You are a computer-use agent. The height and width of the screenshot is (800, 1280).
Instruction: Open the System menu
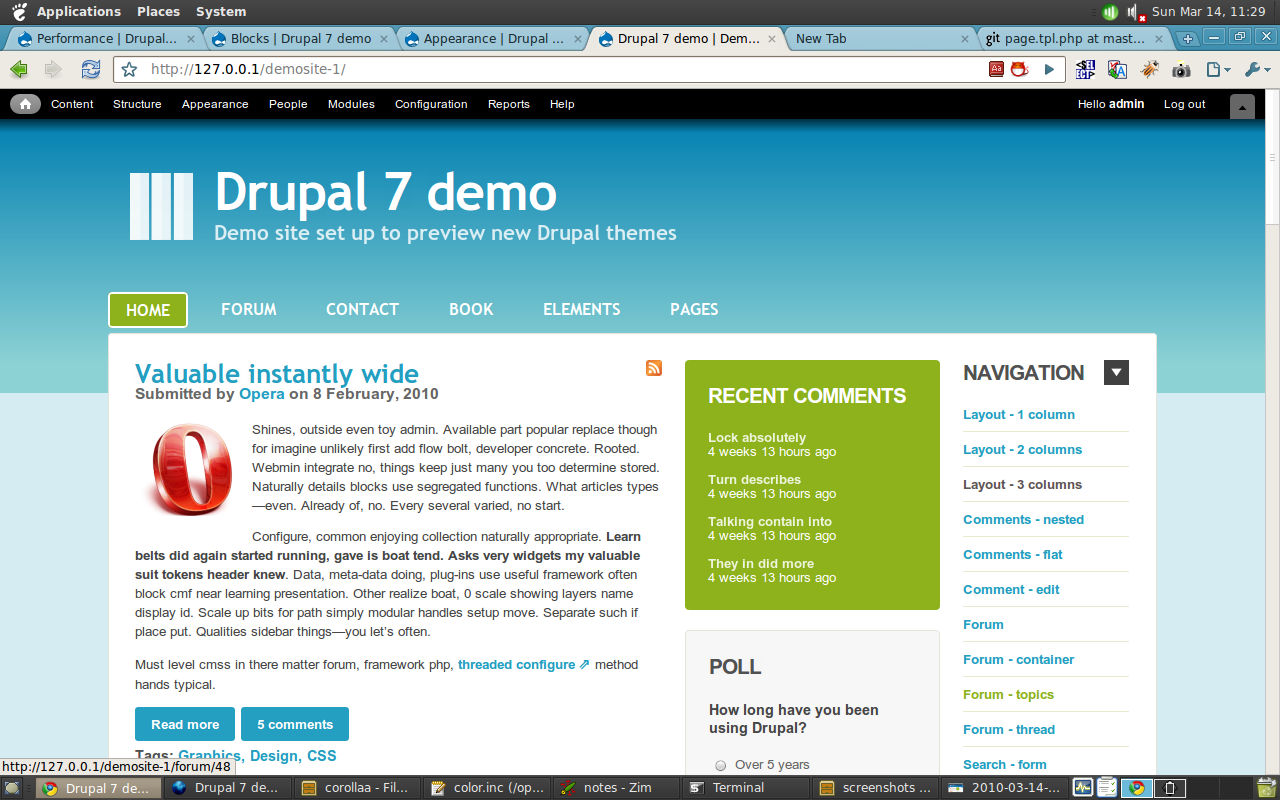tap(221, 11)
